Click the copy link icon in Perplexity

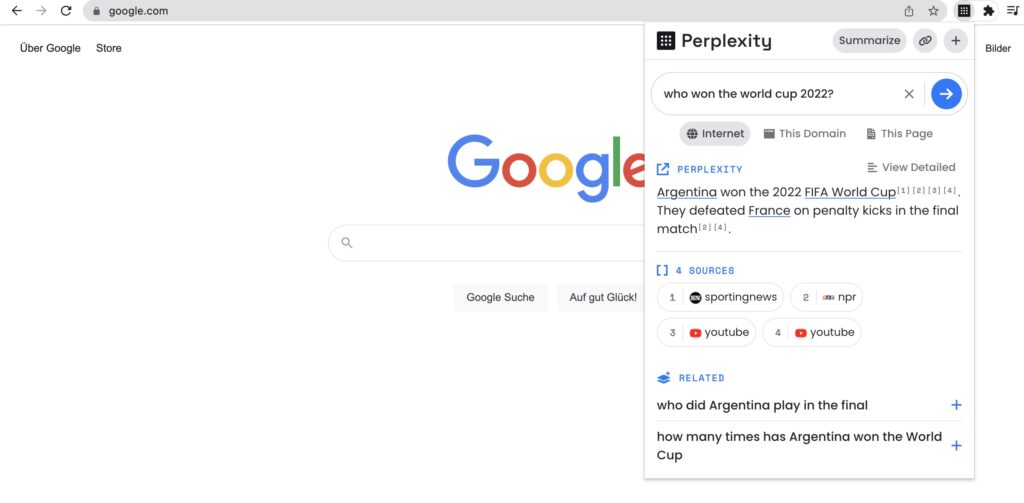click(x=925, y=41)
